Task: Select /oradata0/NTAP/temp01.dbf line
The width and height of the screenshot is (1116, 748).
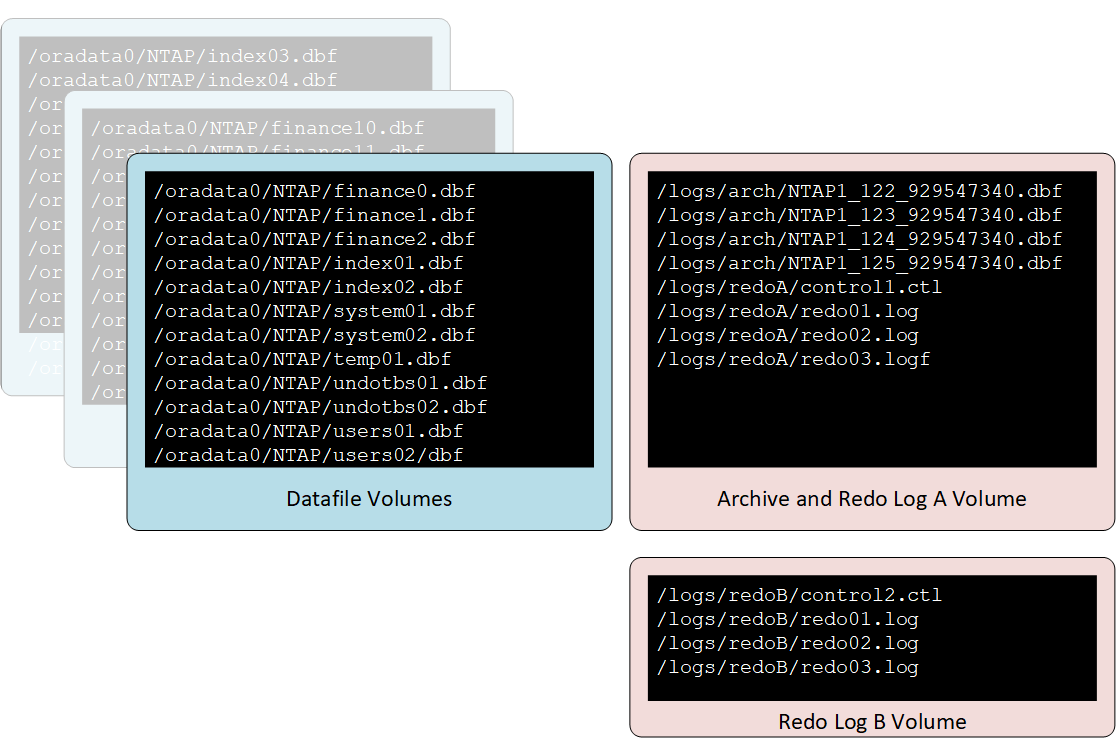Action: pyautogui.click(x=302, y=359)
